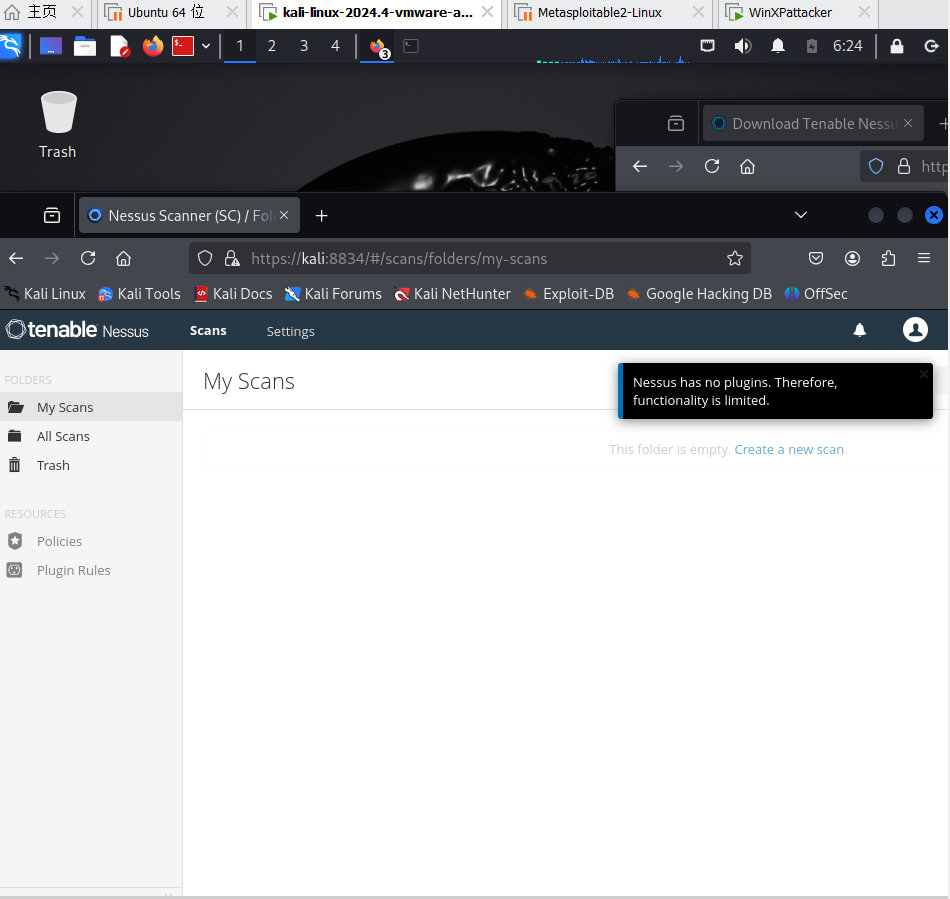Expand the list all tabs chevron

coord(801,215)
